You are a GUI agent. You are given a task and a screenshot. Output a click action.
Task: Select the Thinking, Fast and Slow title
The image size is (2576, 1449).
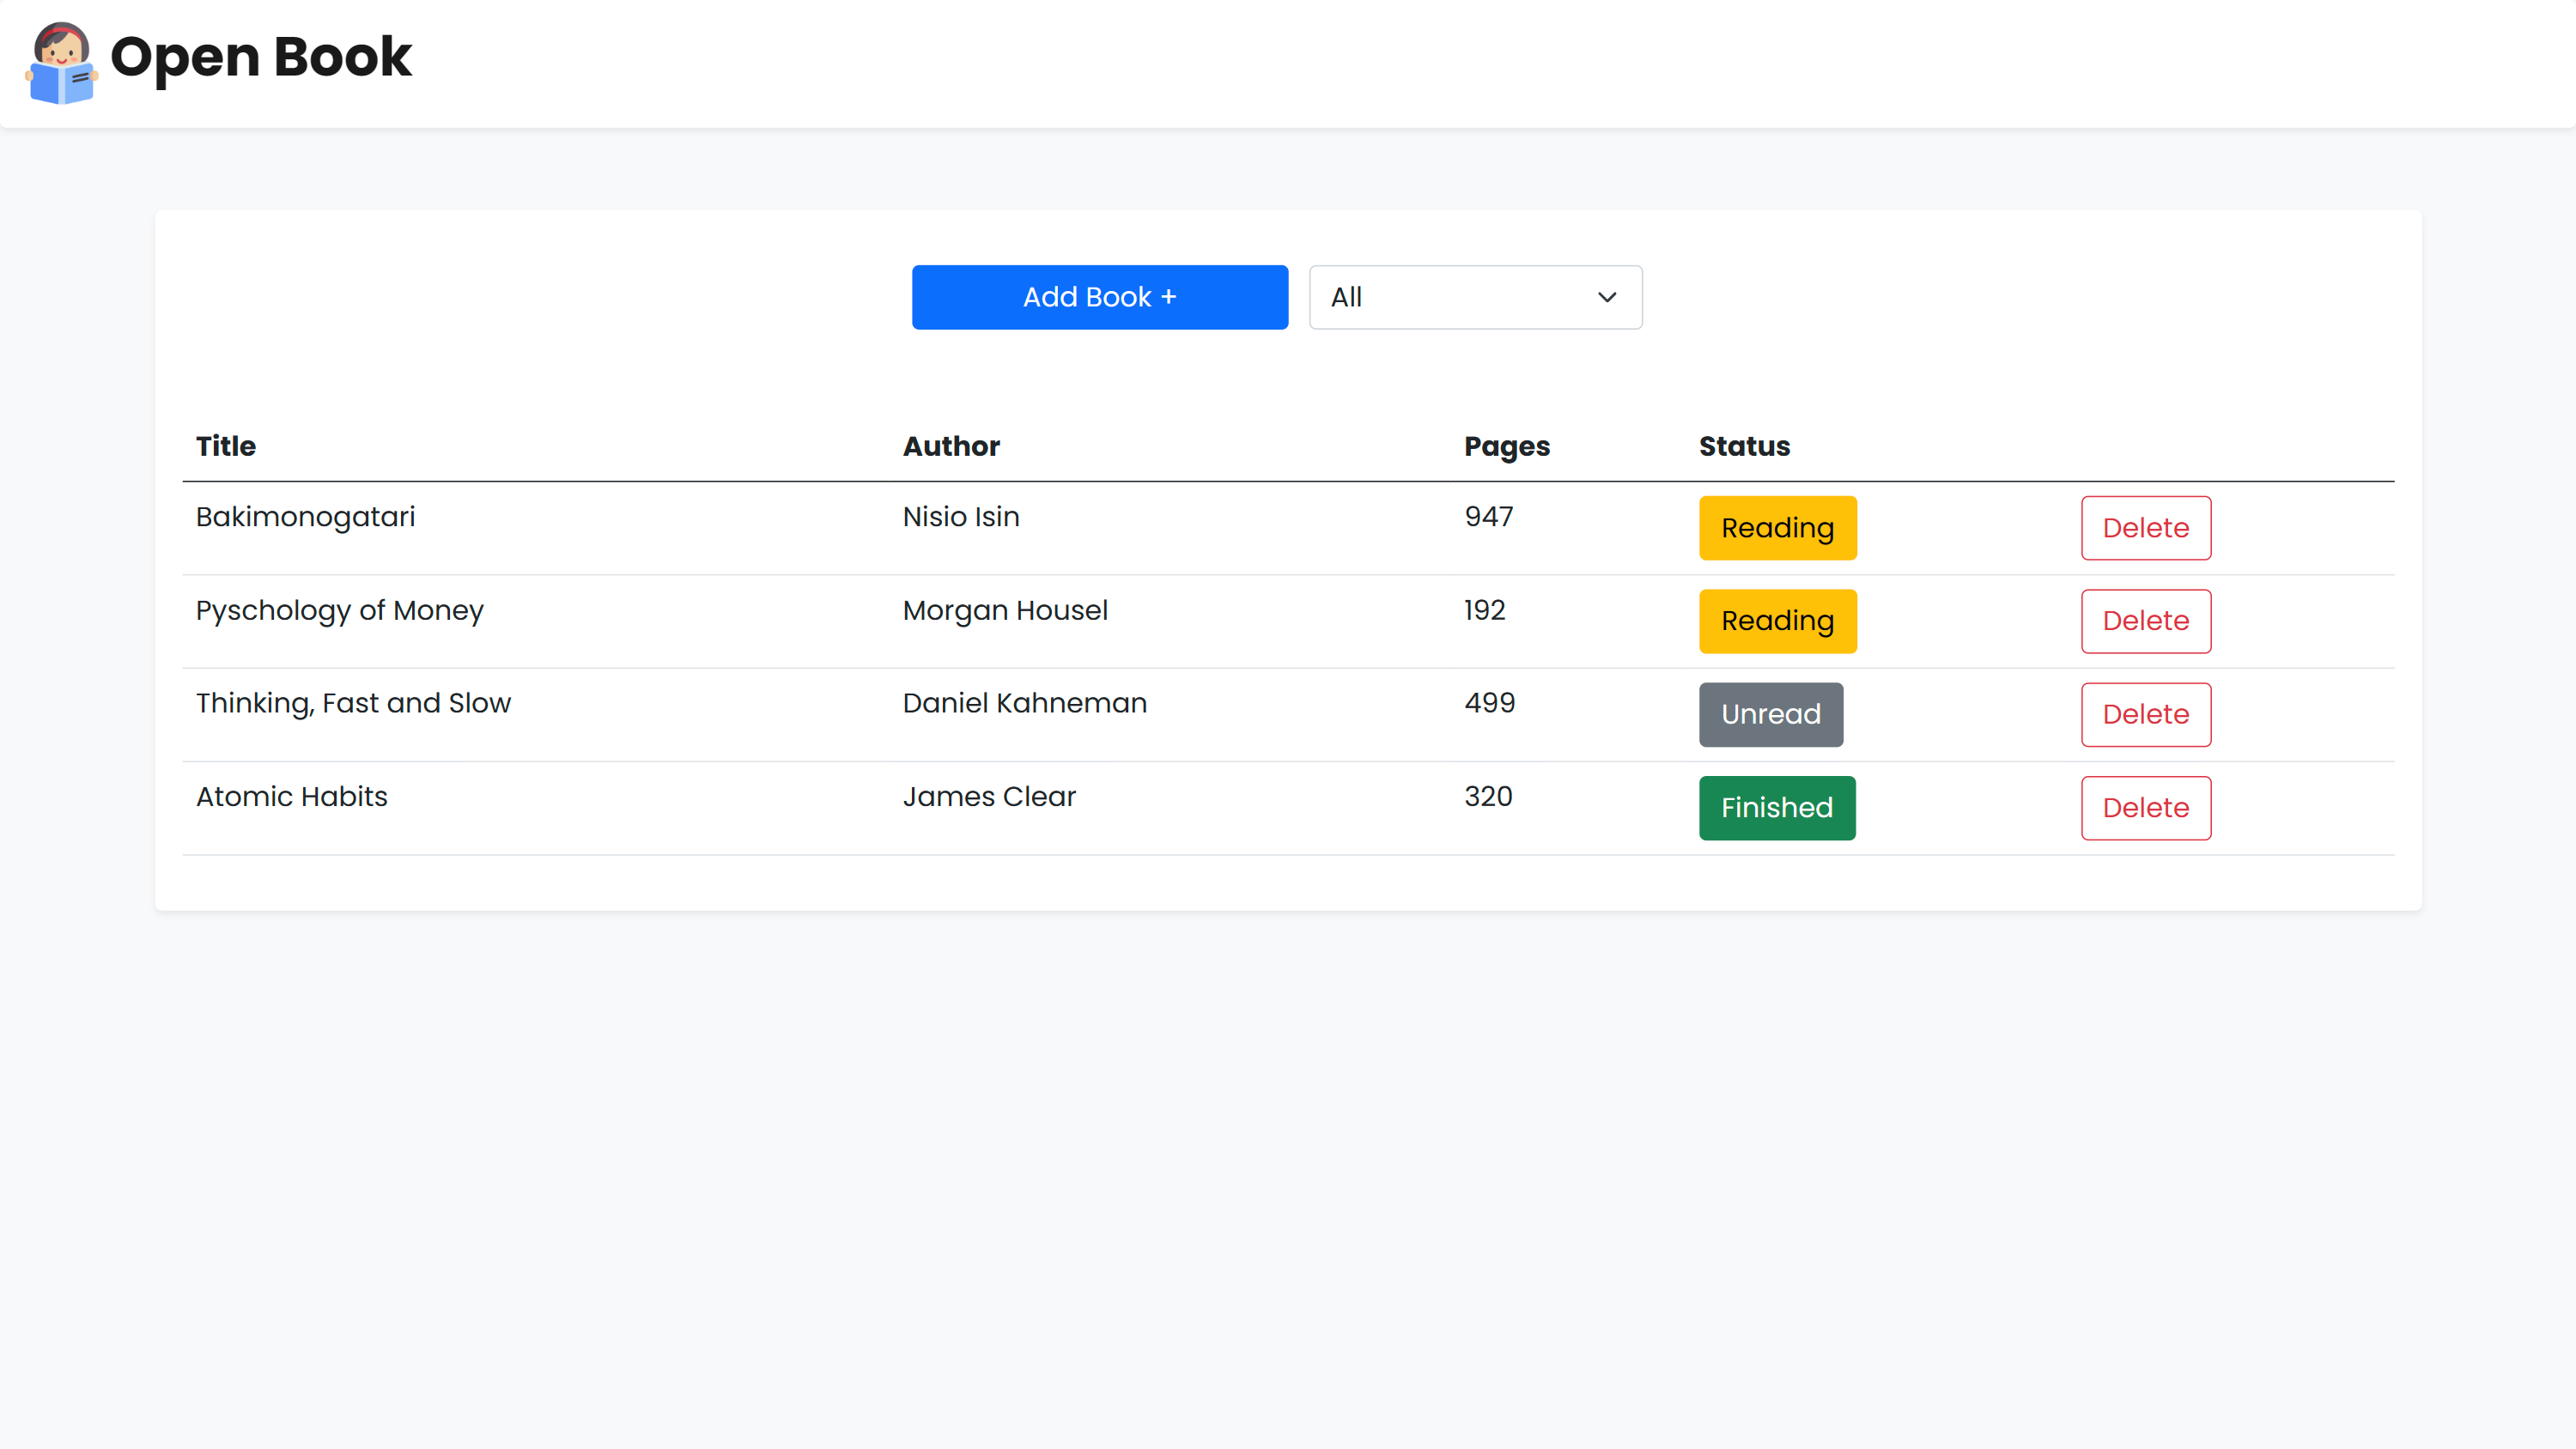(353, 704)
